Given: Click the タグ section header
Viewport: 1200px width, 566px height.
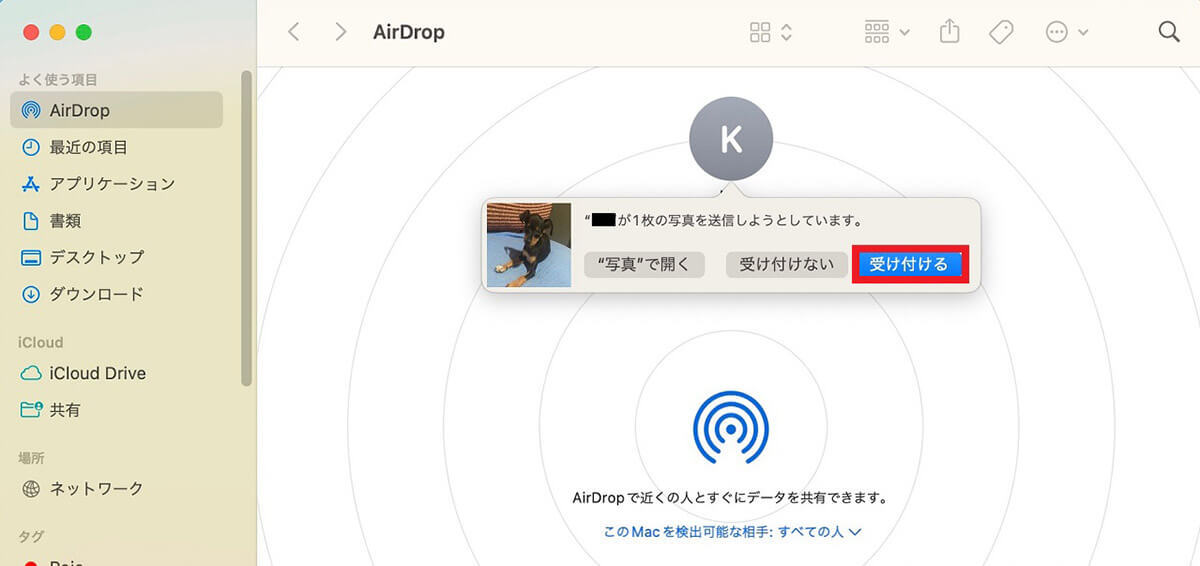Looking at the screenshot, I should pos(31,537).
